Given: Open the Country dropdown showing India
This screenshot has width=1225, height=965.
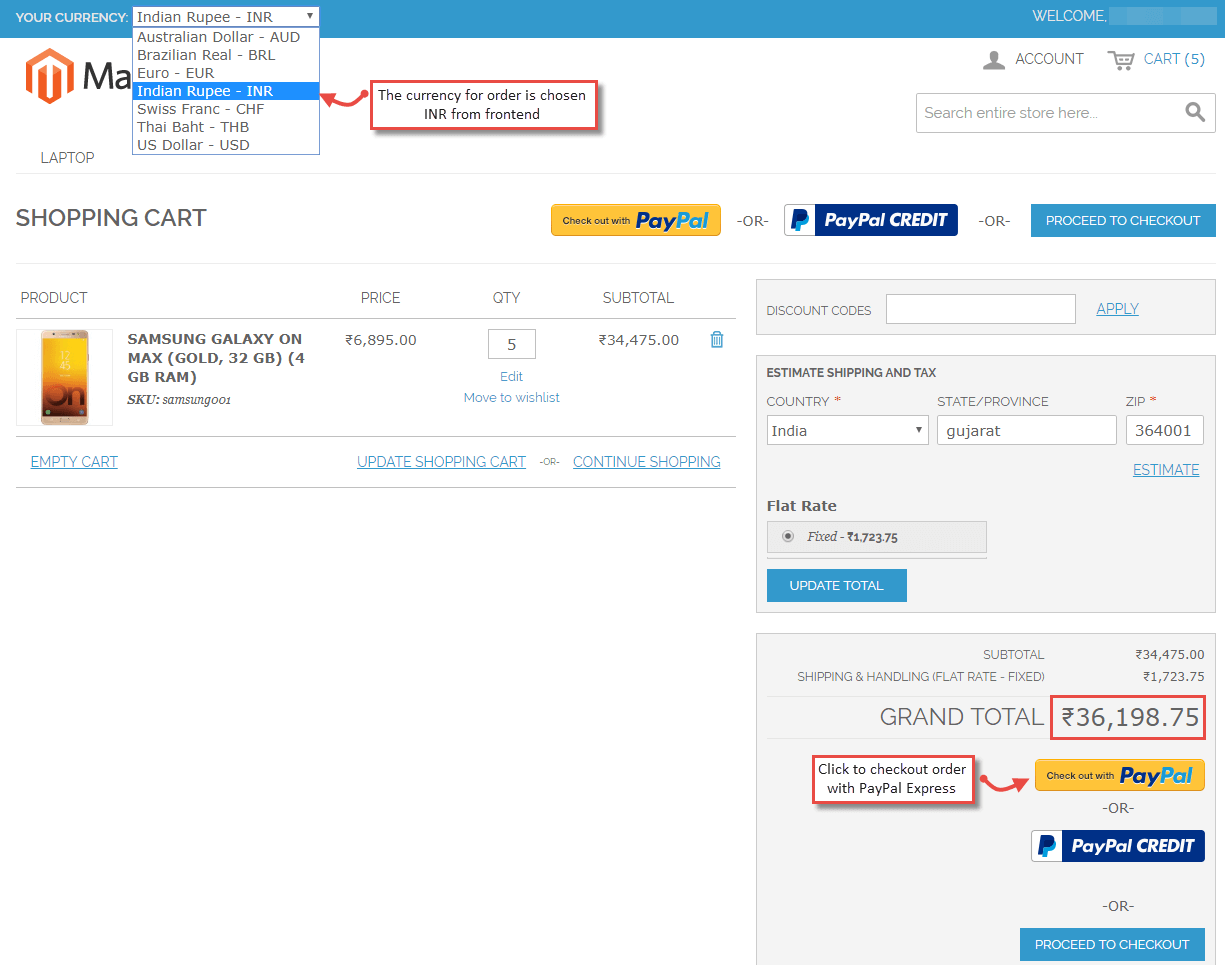Looking at the screenshot, I should [x=848, y=431].
